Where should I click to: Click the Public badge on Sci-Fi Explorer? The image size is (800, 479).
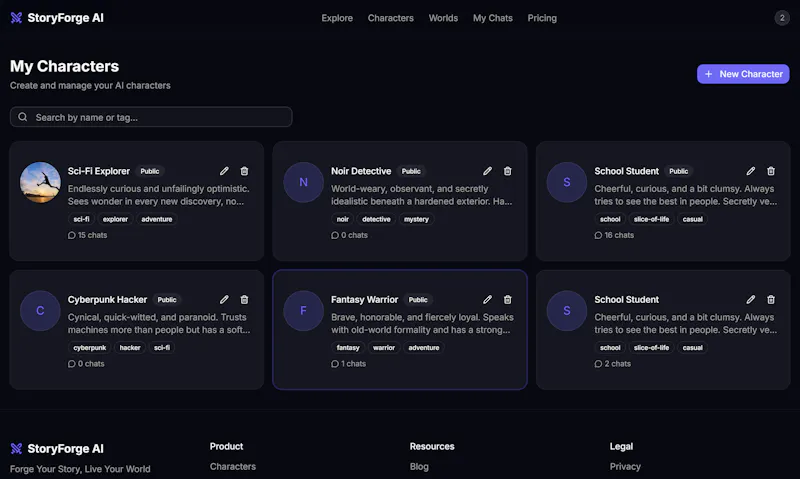(150, 171)
